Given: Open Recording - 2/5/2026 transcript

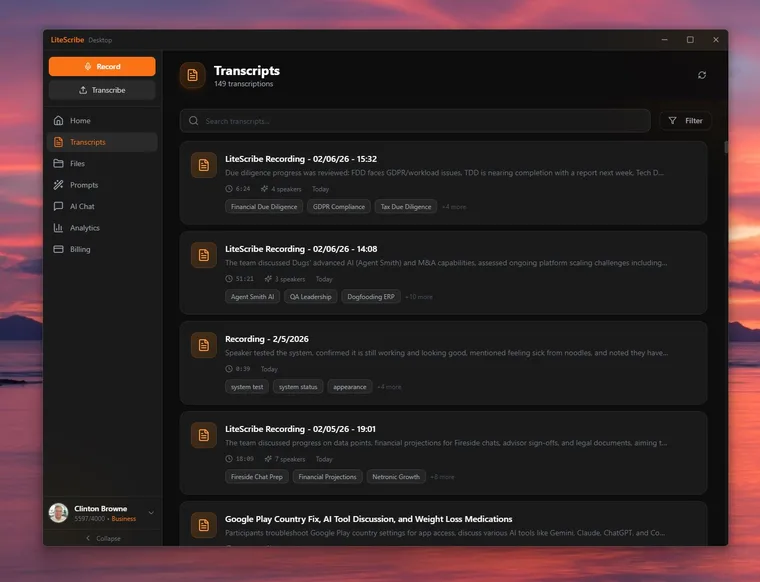Looking at the screenshot, I should 443,363.
